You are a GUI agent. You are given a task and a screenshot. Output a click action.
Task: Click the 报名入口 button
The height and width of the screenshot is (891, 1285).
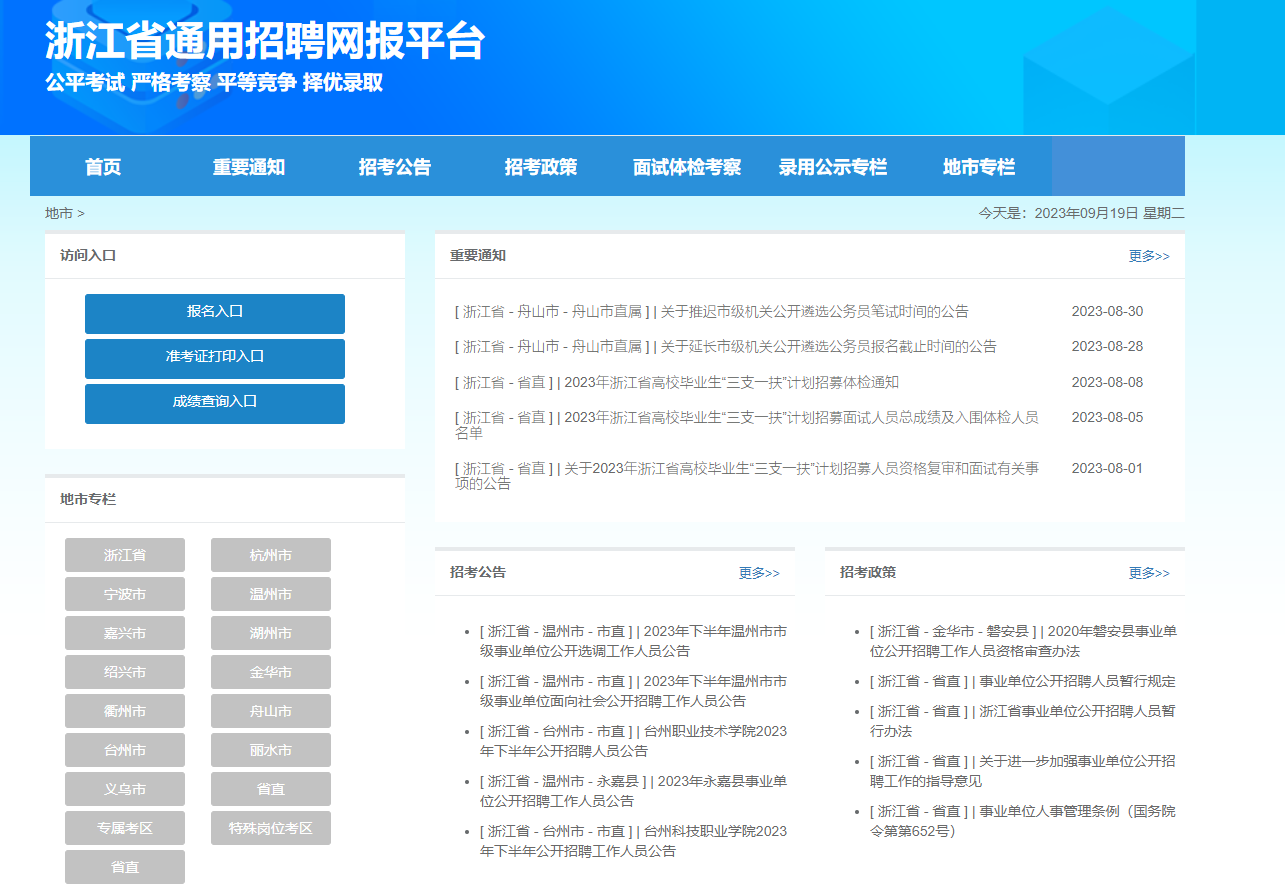coord(214,313)
